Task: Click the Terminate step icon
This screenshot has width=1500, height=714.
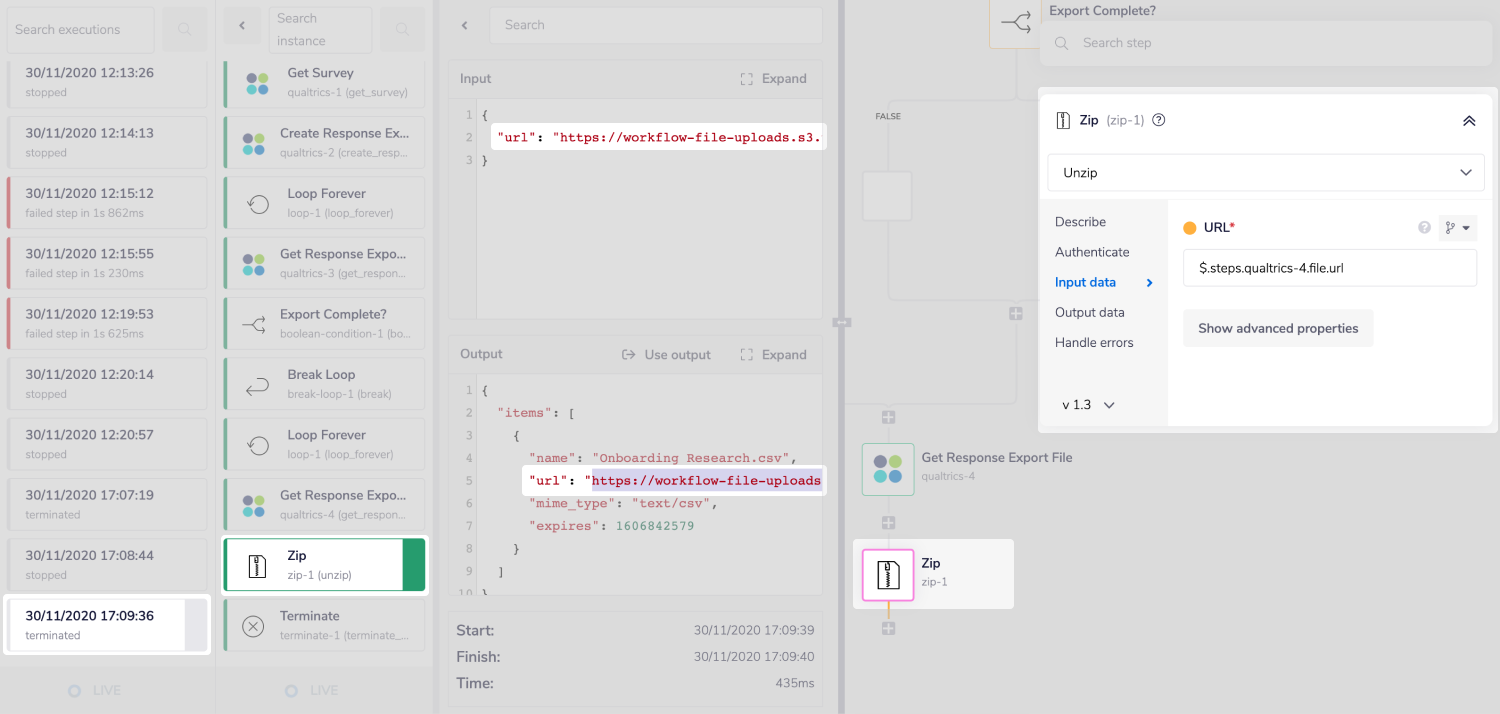Action: pos(260,624)
